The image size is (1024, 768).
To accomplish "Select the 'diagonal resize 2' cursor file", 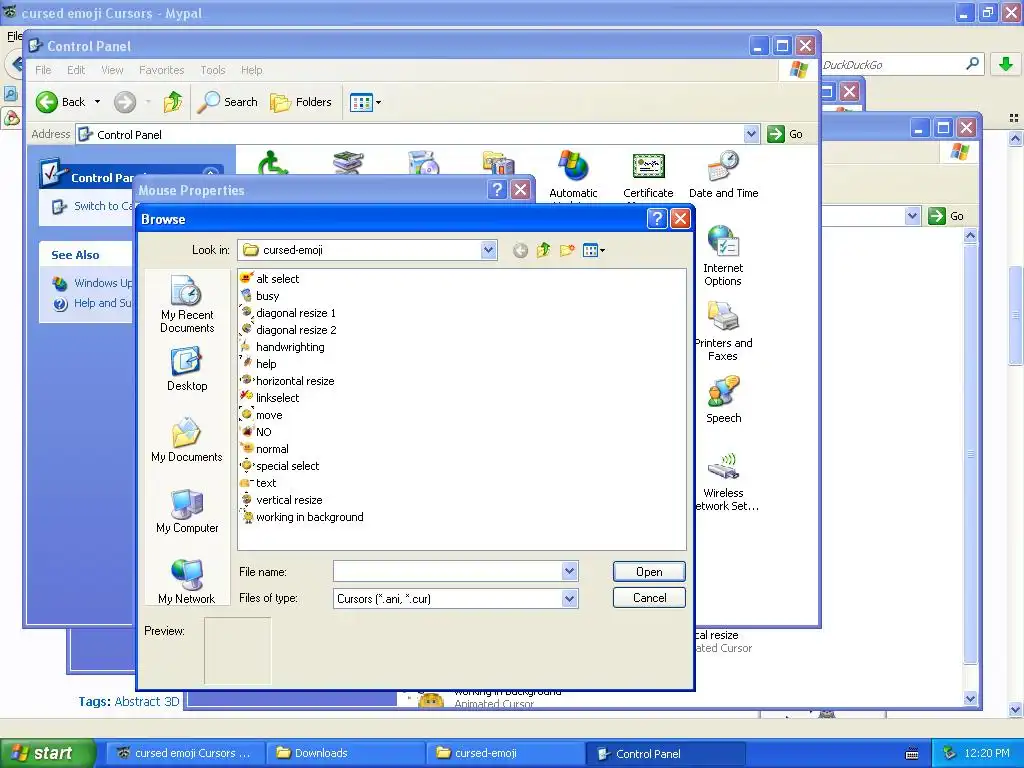I will tap(288, 330).
